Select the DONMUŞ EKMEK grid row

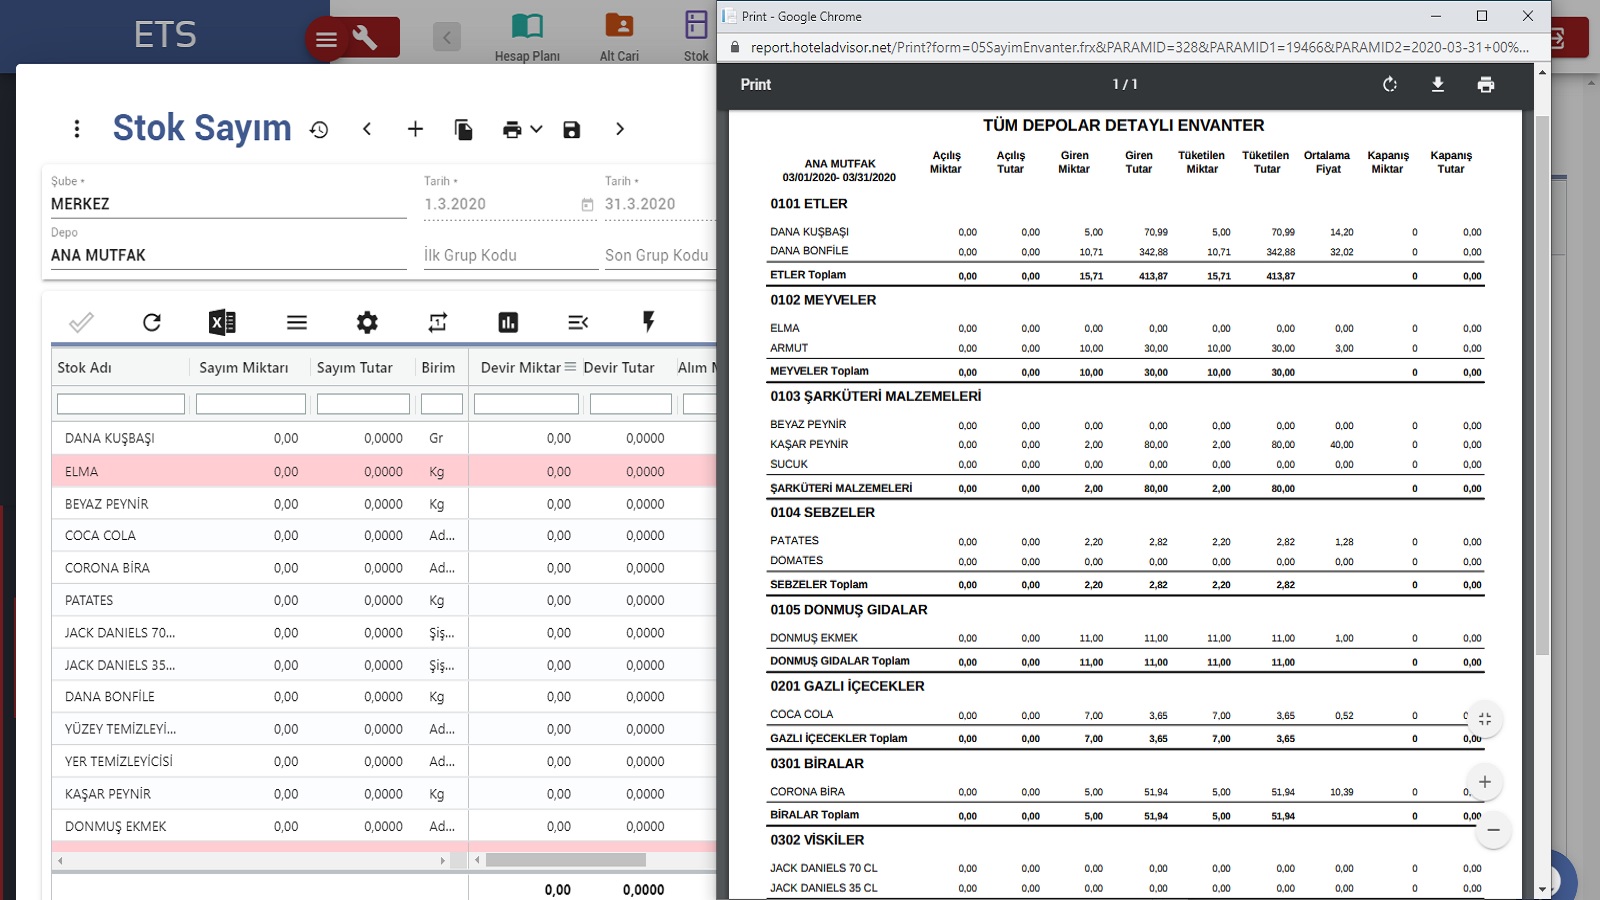[384, 826]
